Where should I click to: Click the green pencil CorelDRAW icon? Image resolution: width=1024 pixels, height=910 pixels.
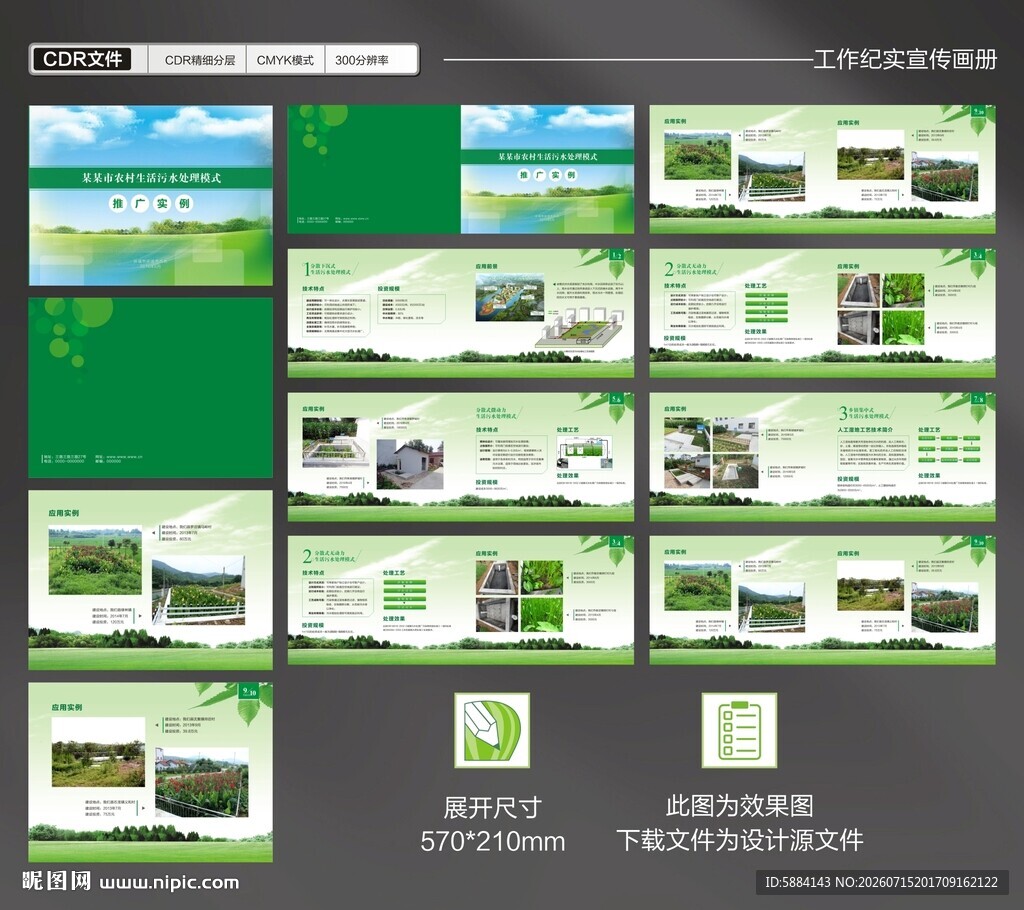[492, 730]
